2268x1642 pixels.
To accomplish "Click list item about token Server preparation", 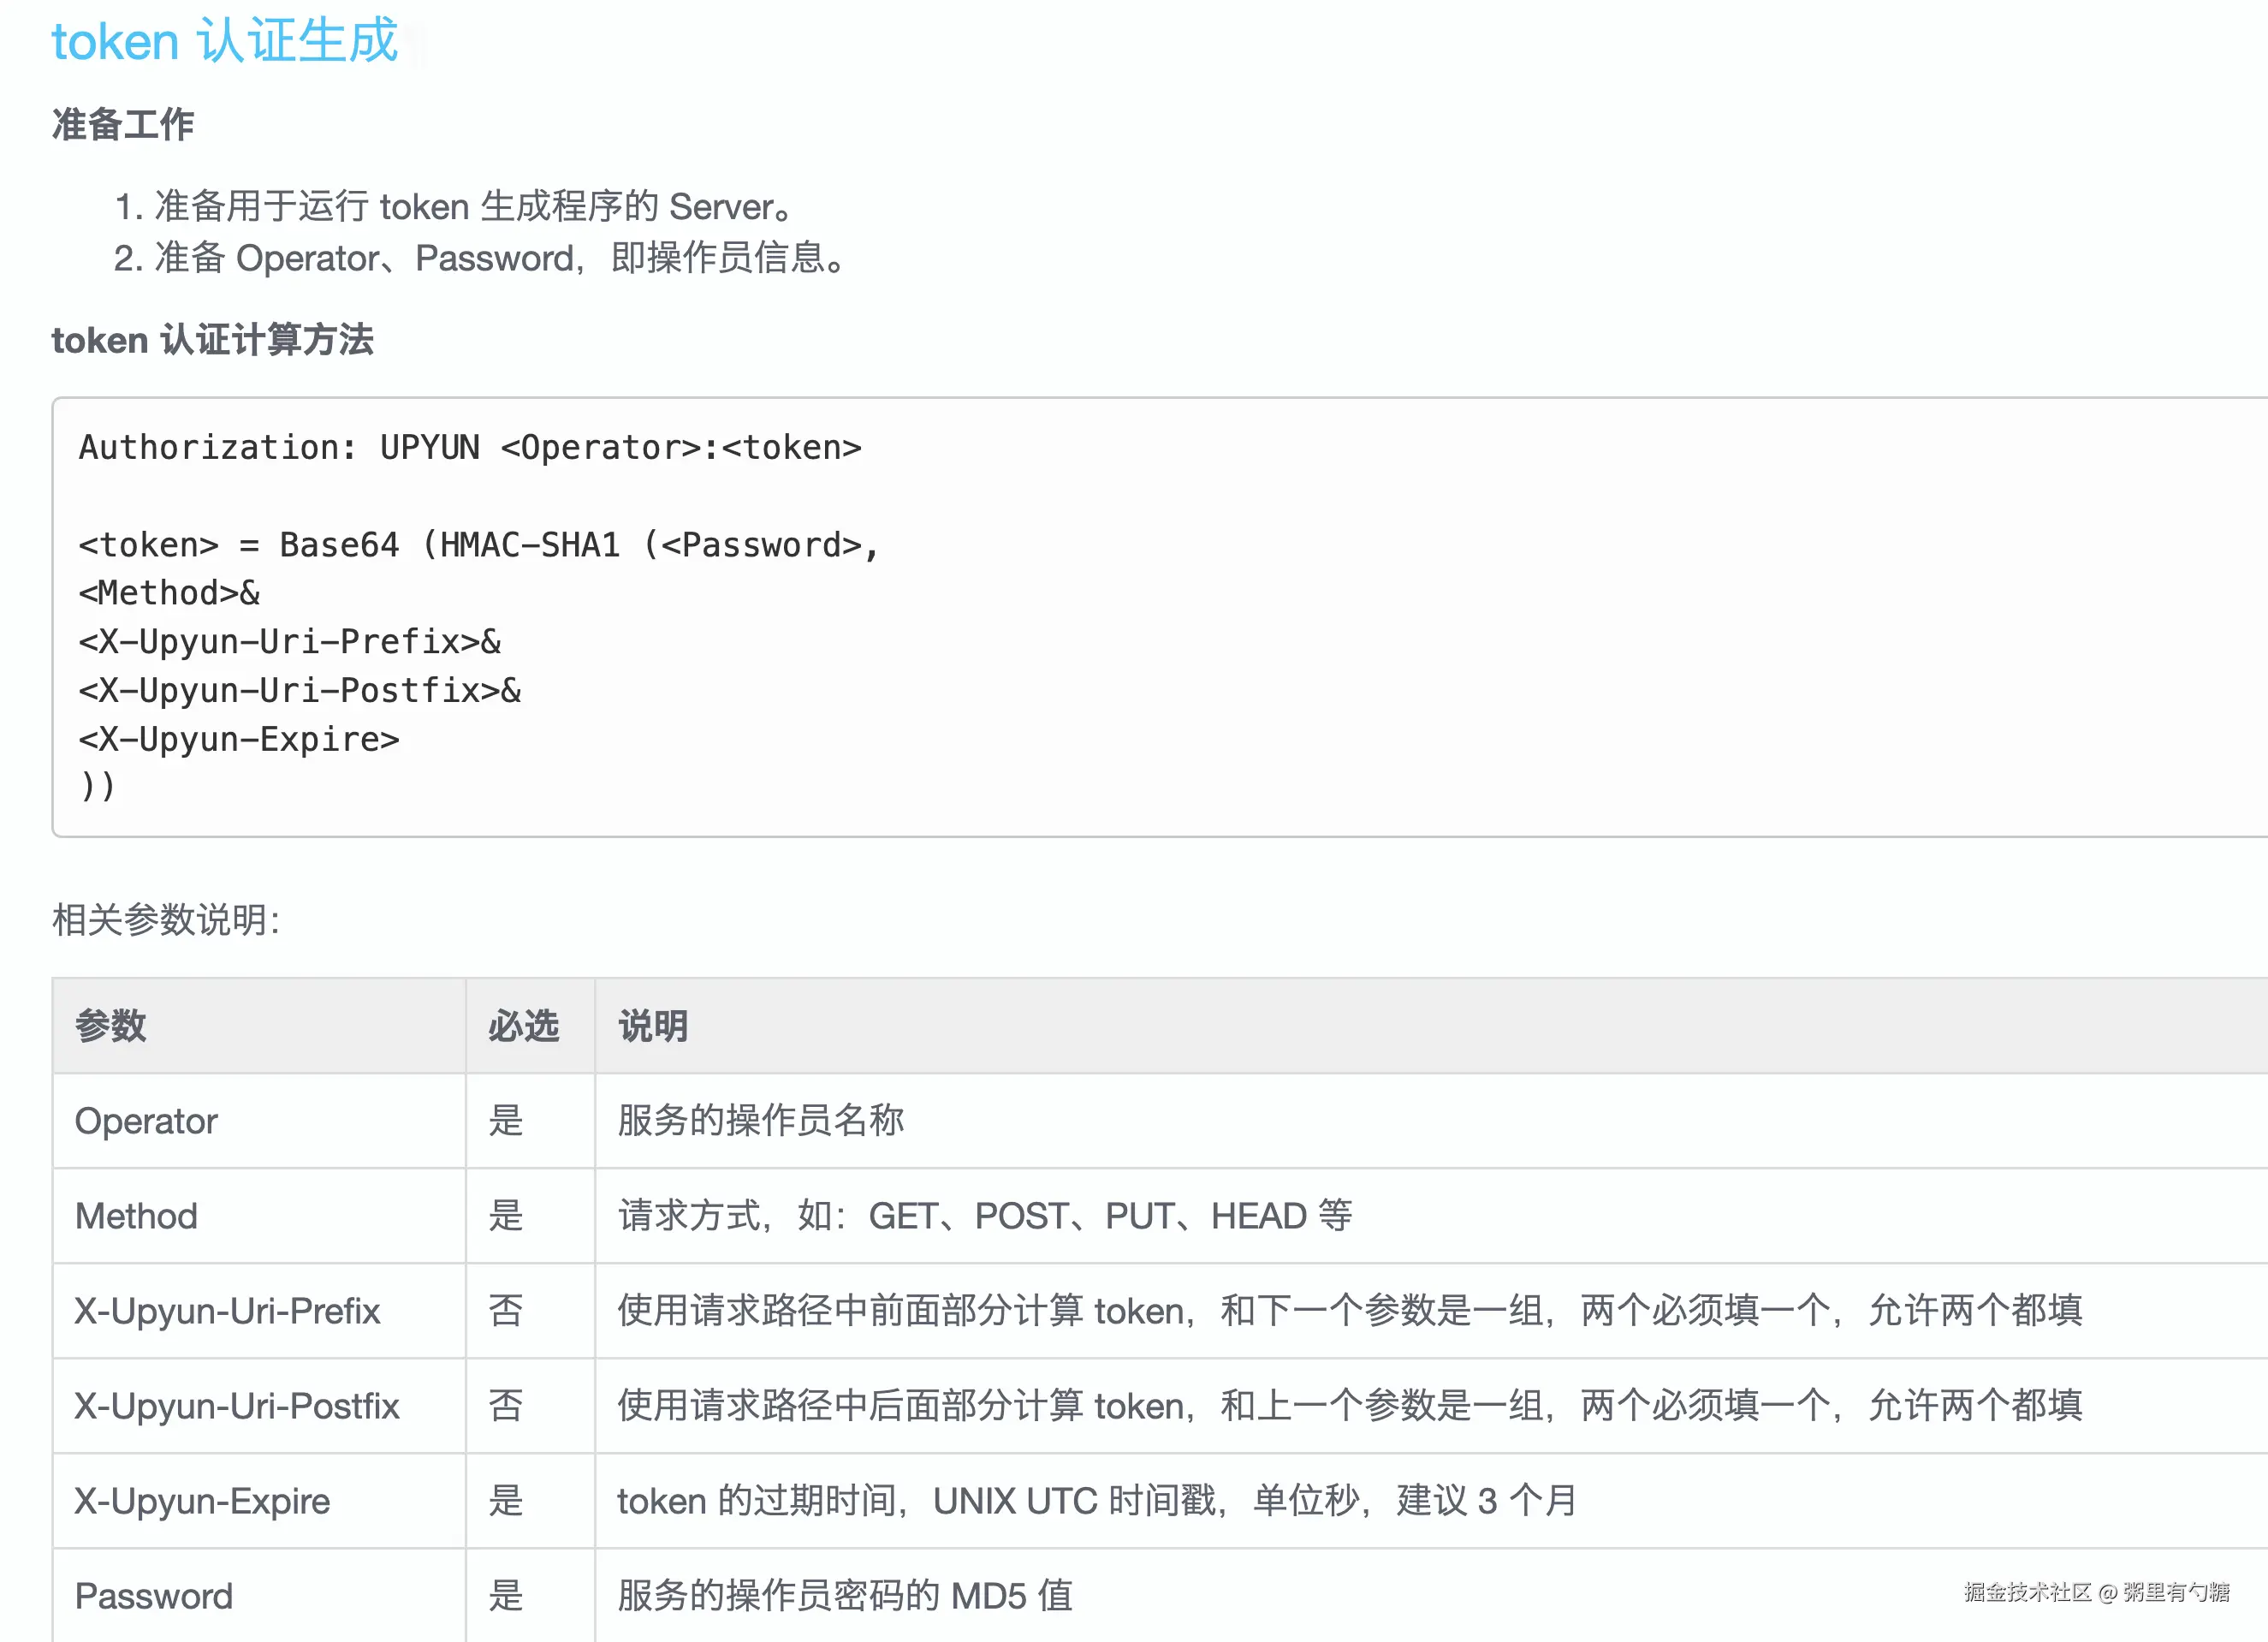I will pos(455,207).
